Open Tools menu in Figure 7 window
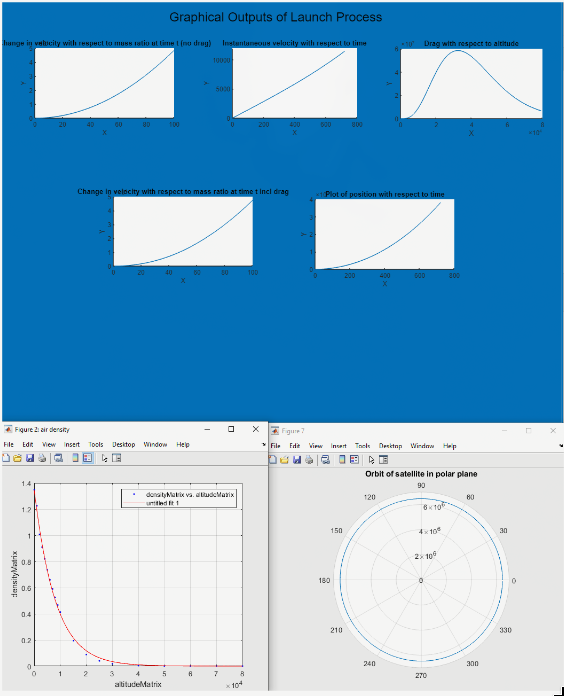Screen dimensions: 564x696 (x=363, y=446)
